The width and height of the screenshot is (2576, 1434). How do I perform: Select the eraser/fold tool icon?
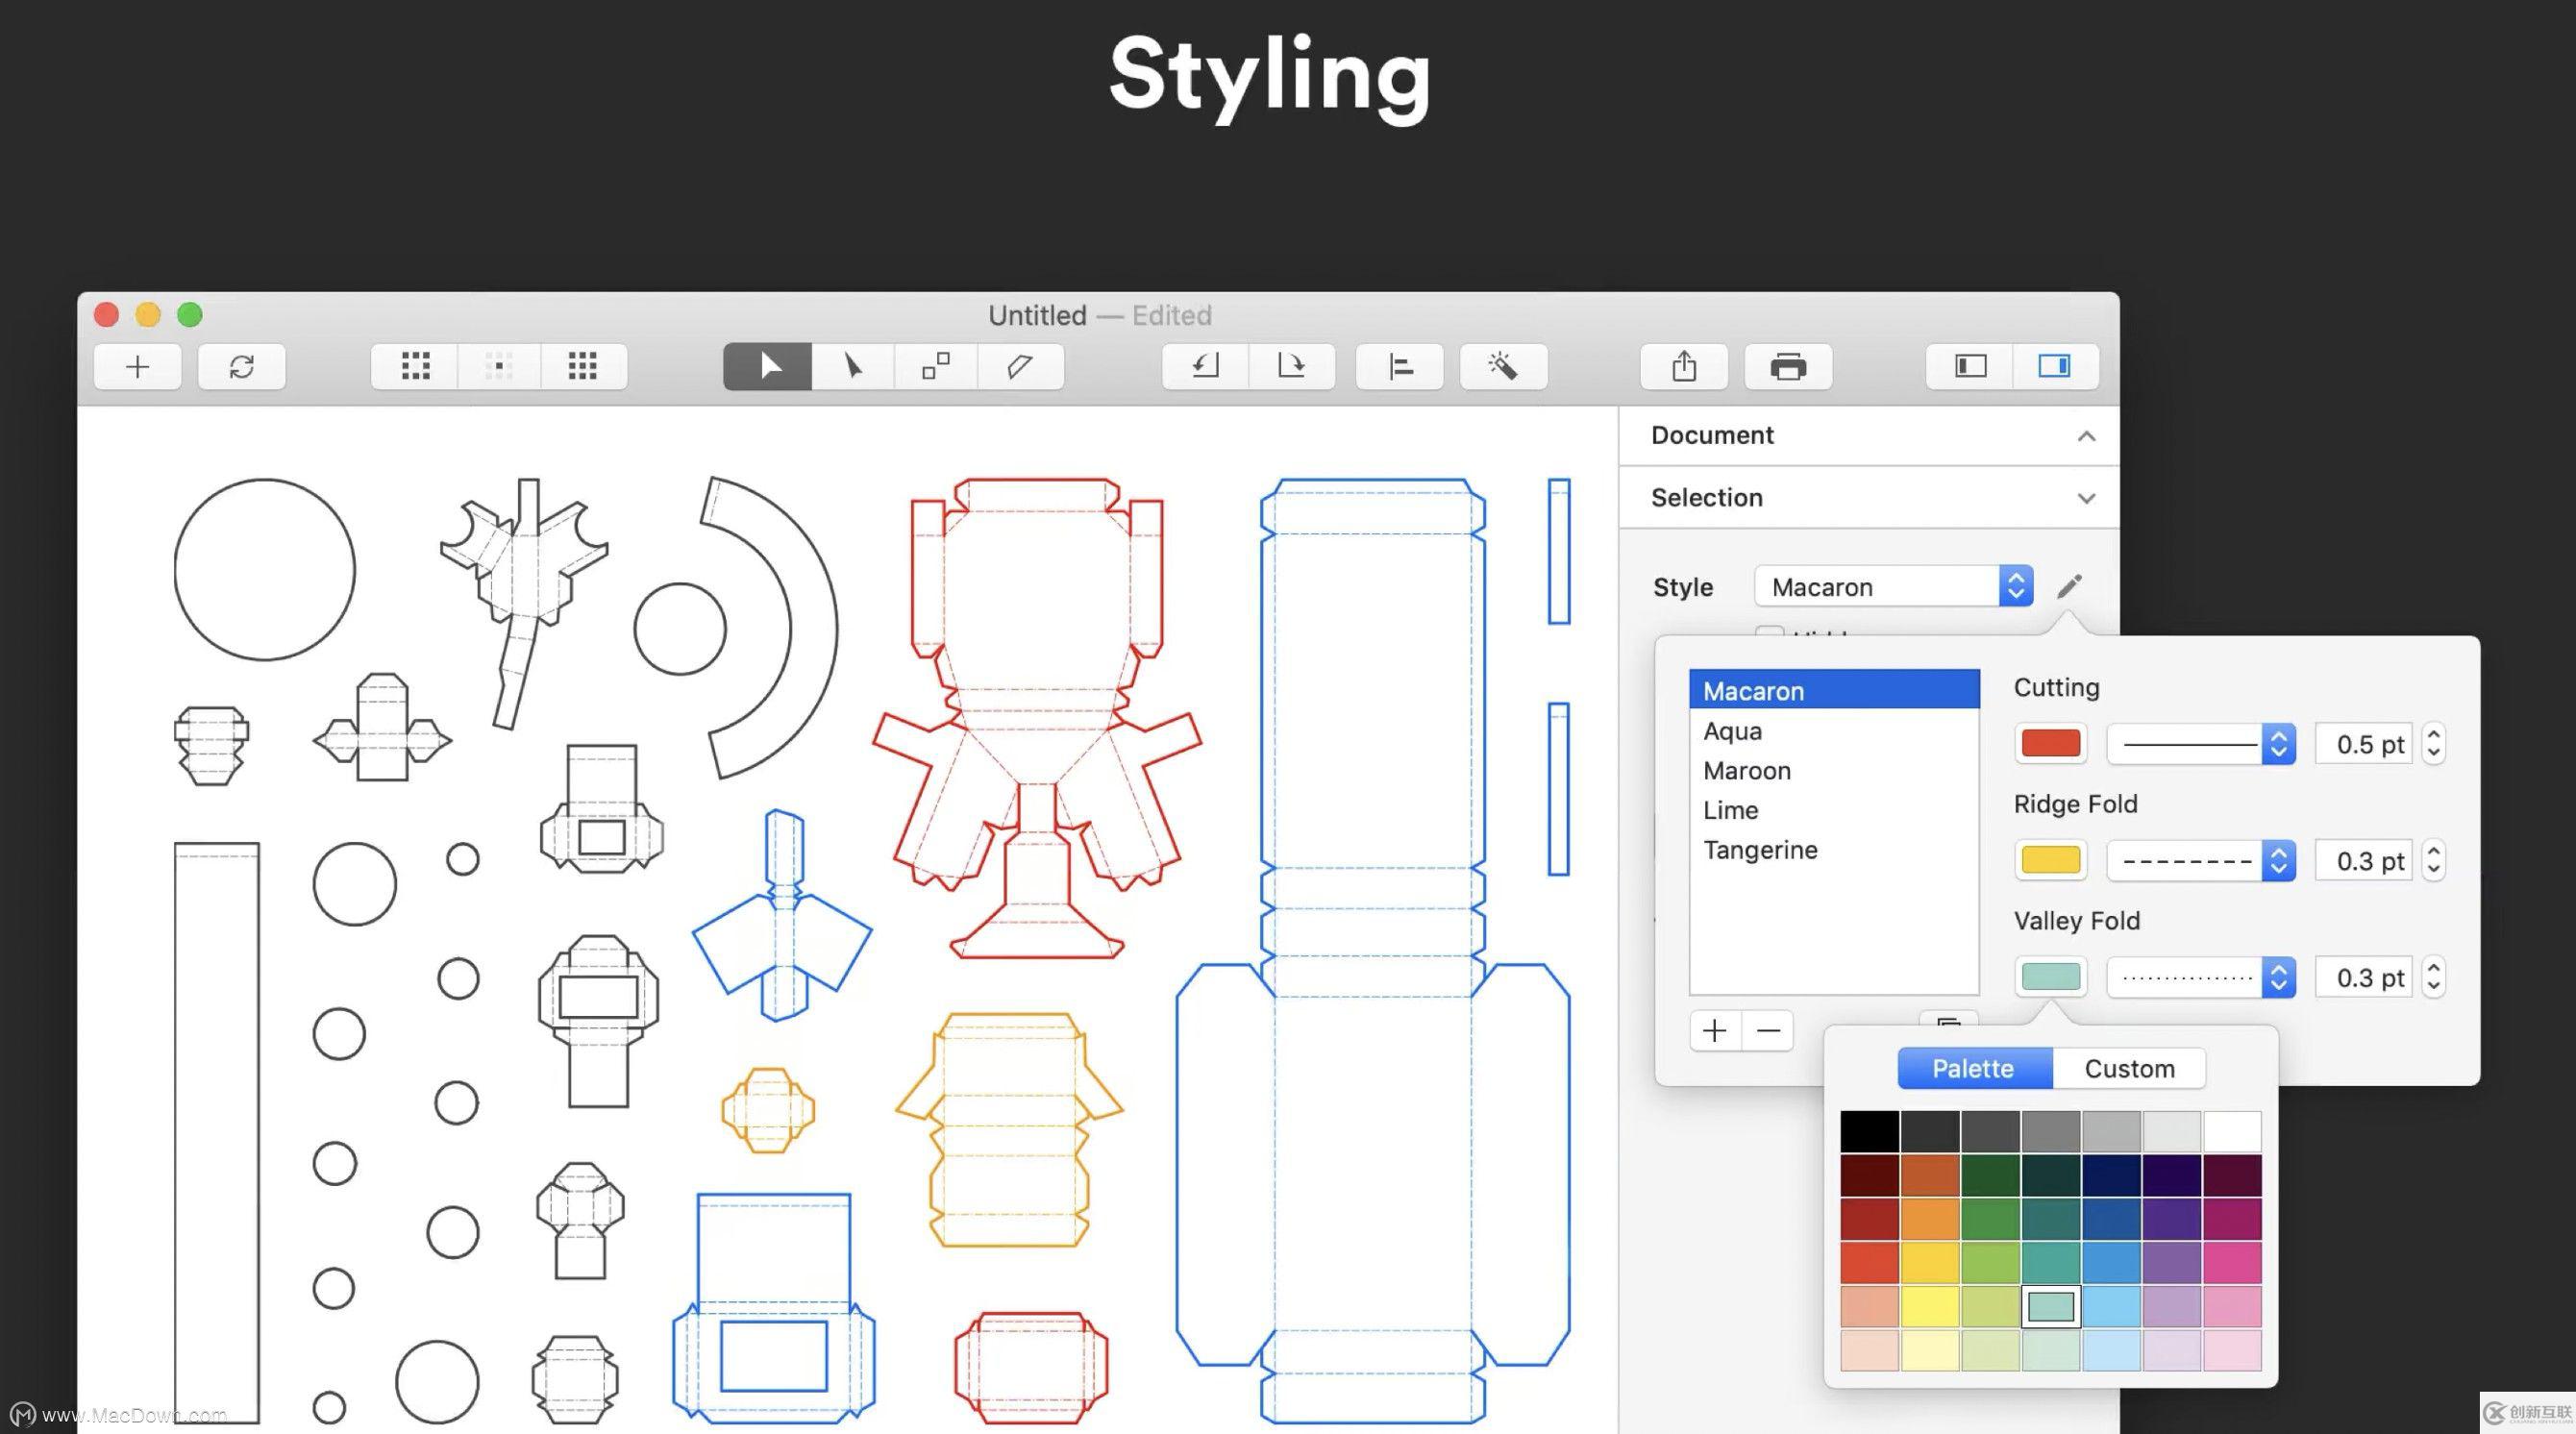pyautogui.click(x=1020, y=367)
